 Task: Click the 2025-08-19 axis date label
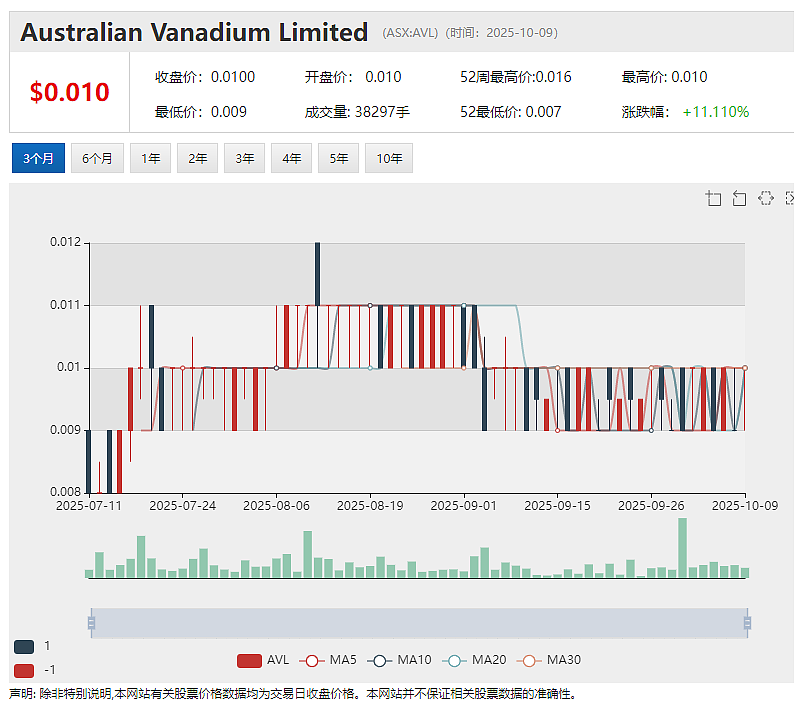click(x=370, y=506)
